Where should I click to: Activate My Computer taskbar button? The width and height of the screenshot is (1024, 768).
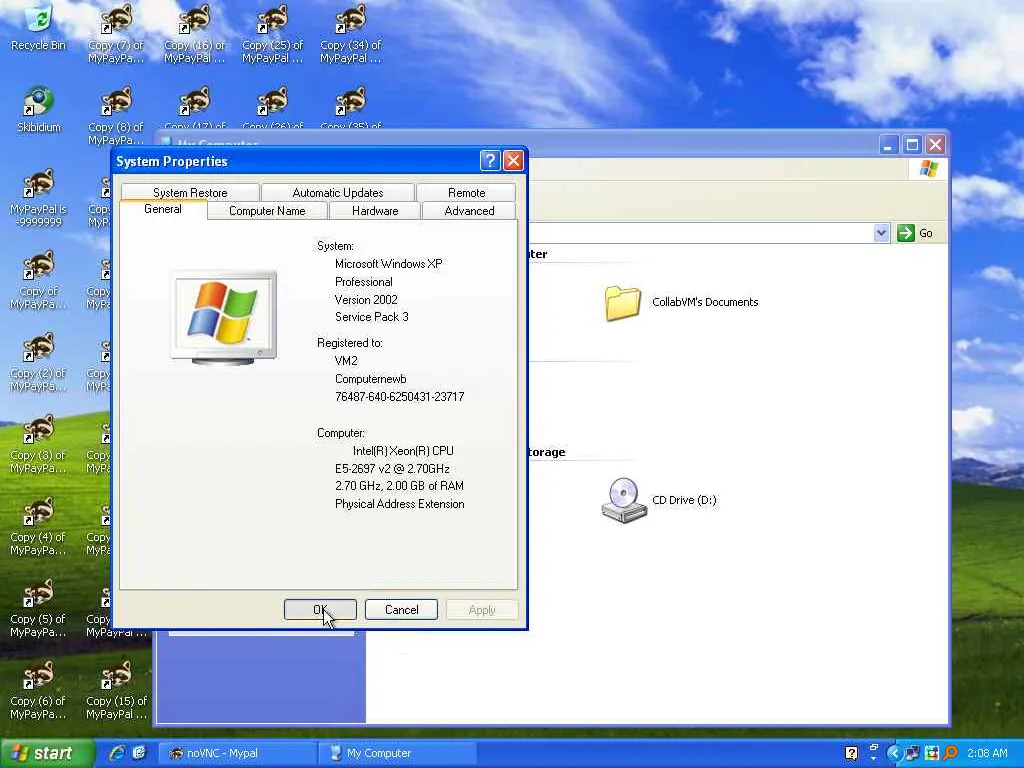tap(397, 753)
